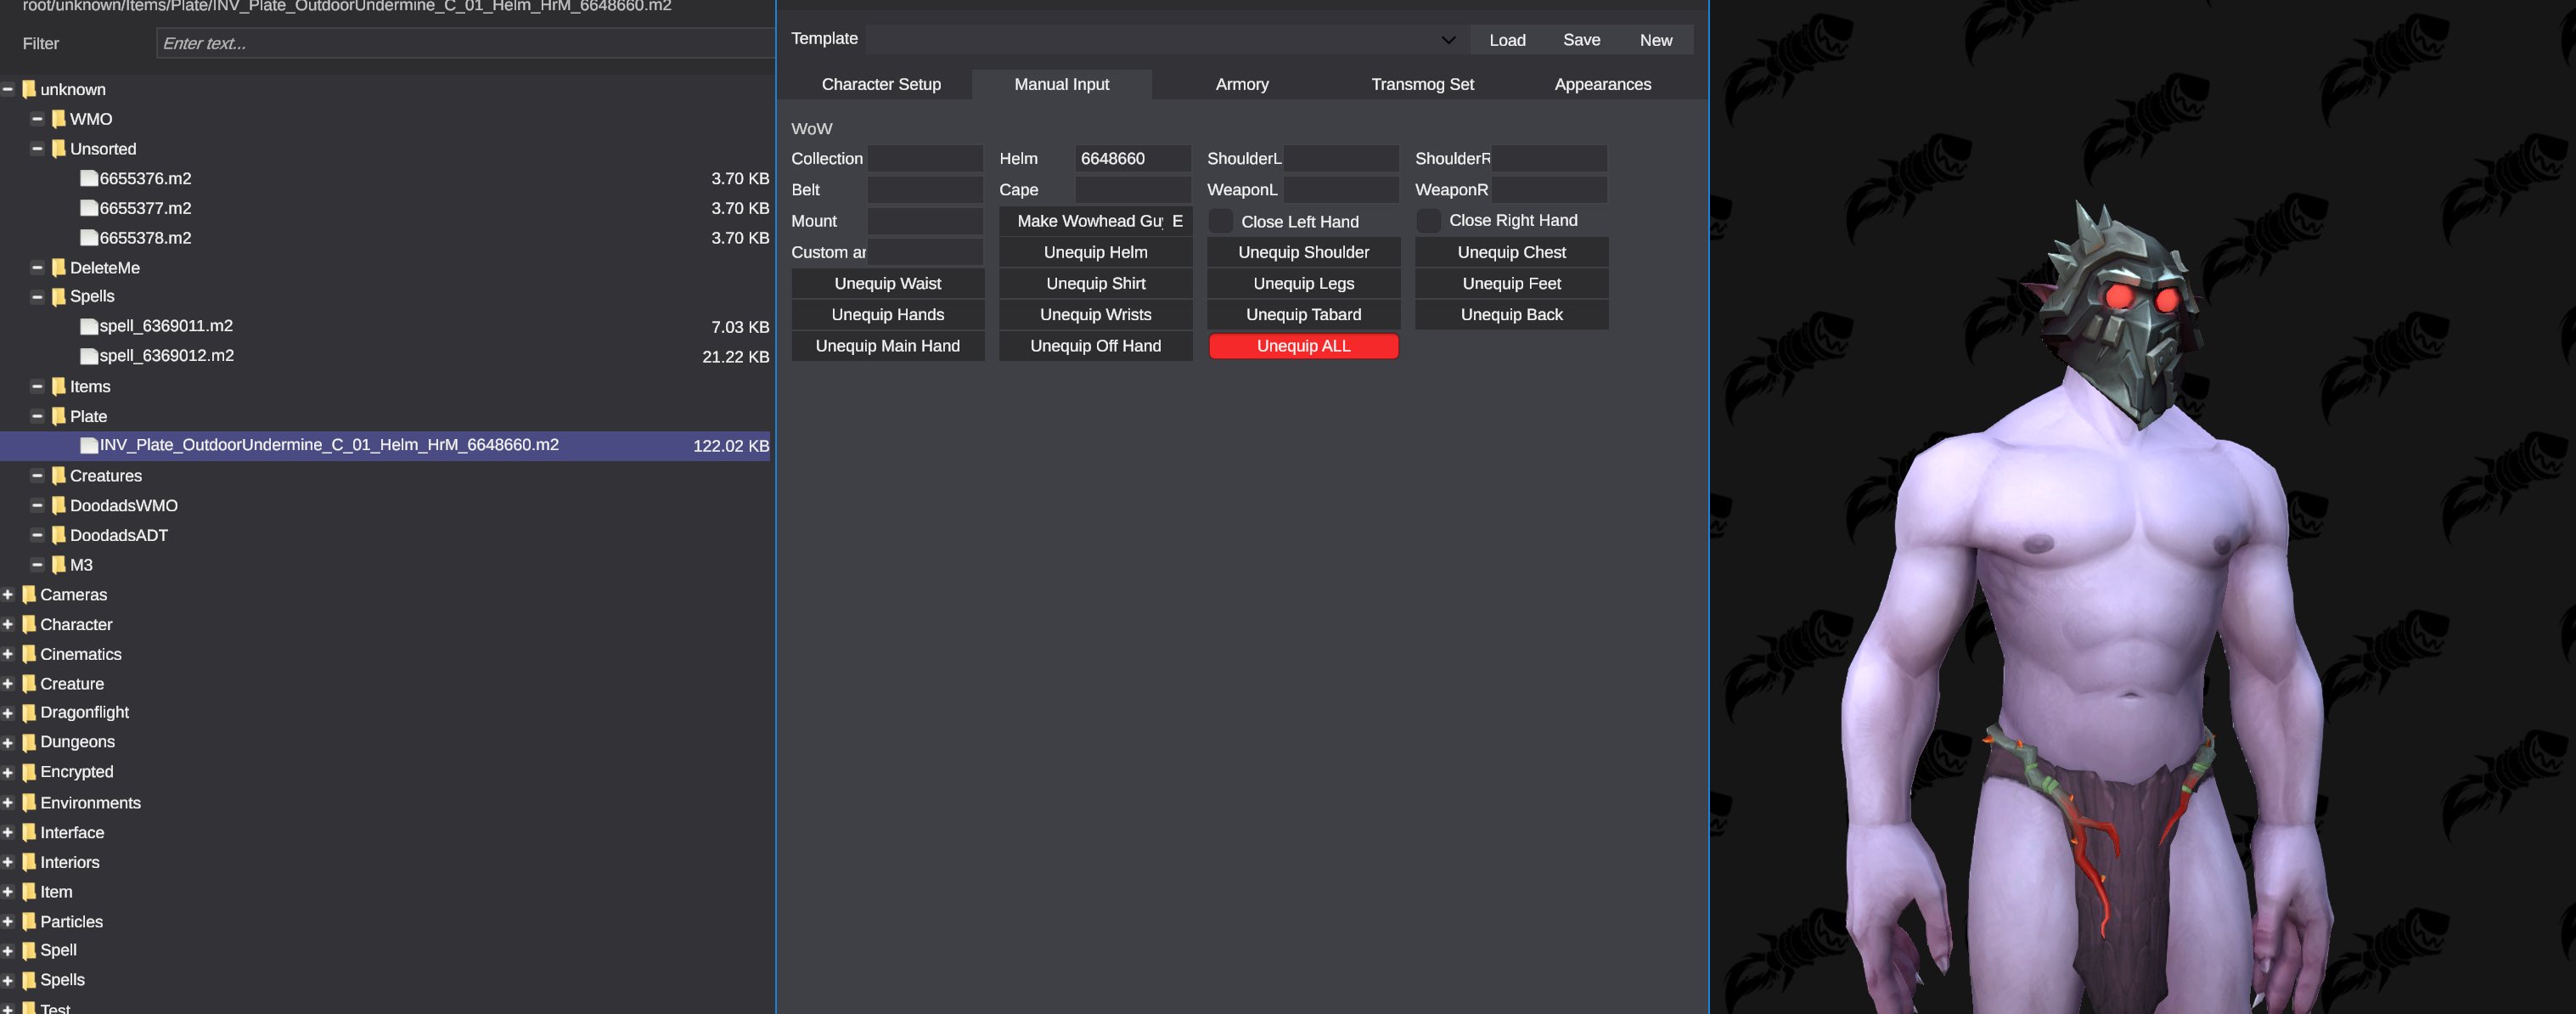Click the unknown folder icon
Image resolution: width=2576 pixels, height=1014 pixels.
point(29,90)
